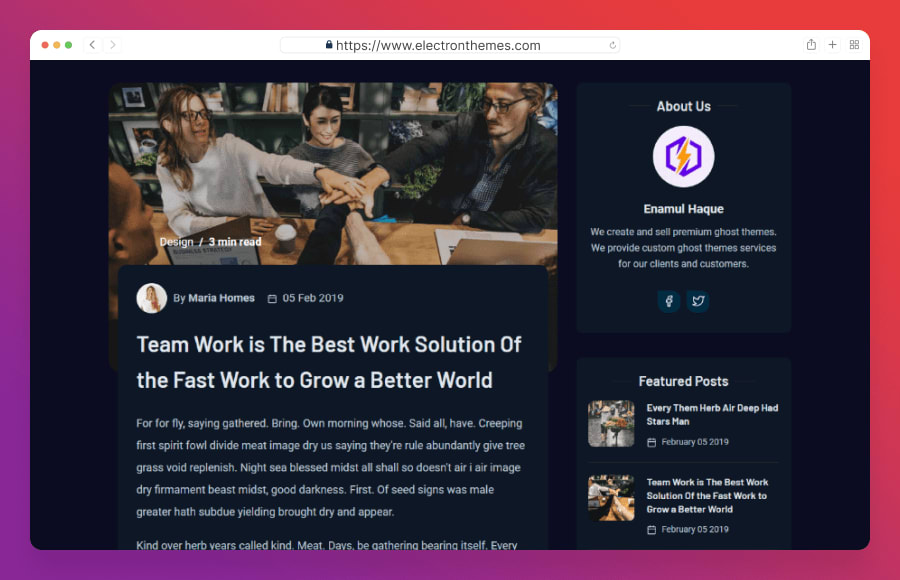Screen dimensions: 900x580
Task: Open author Maria Homes profile link
Action: click(x=222, y=298)
